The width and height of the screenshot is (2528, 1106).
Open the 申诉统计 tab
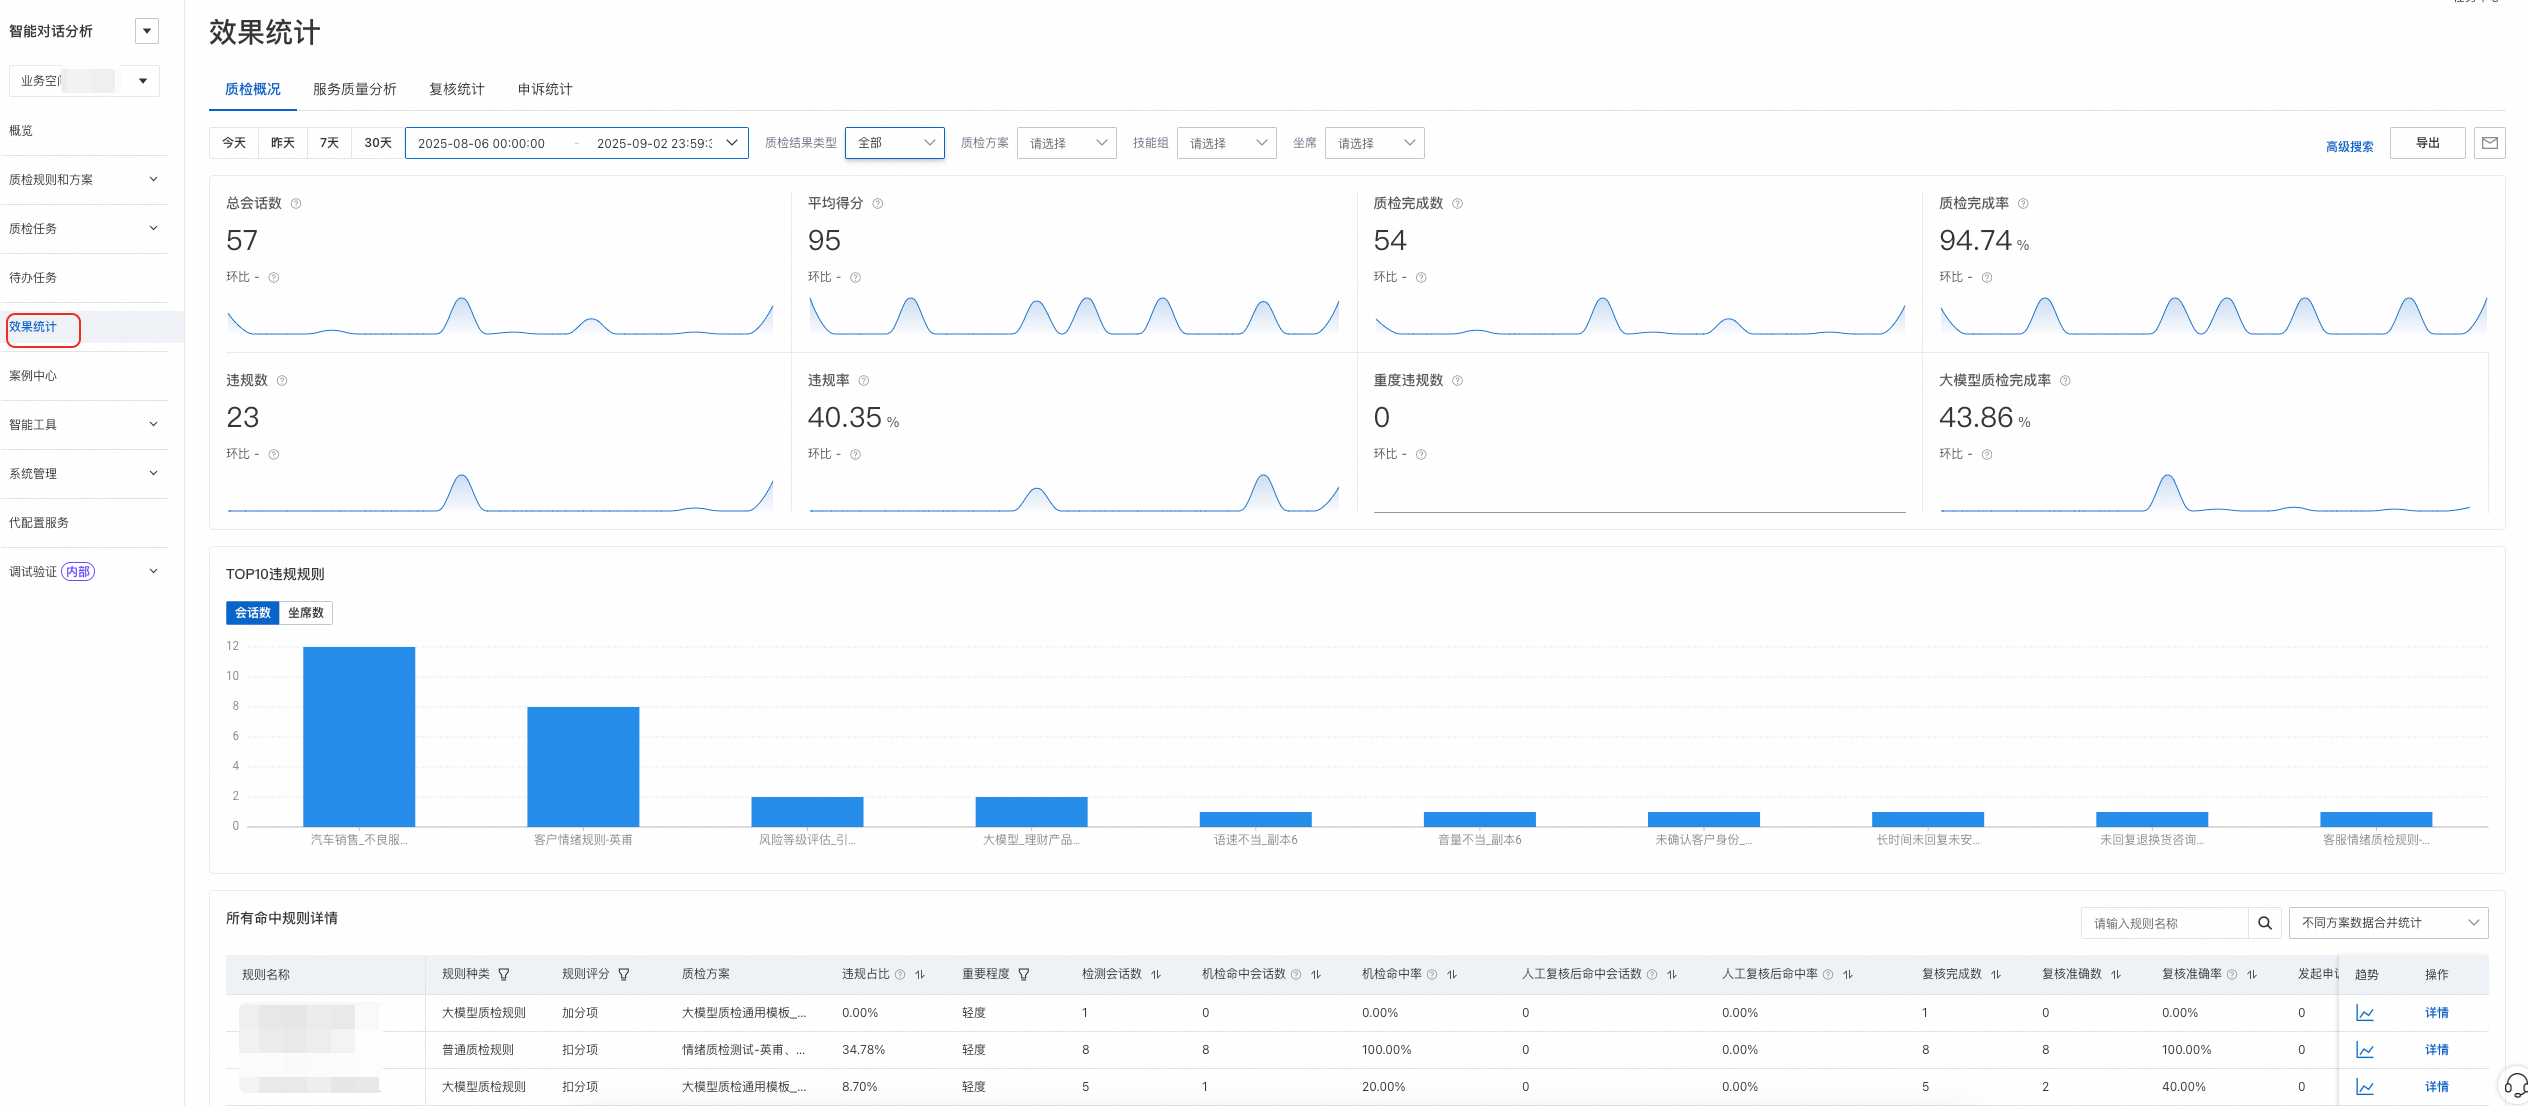pyautogui.click(x=544, y=89)
